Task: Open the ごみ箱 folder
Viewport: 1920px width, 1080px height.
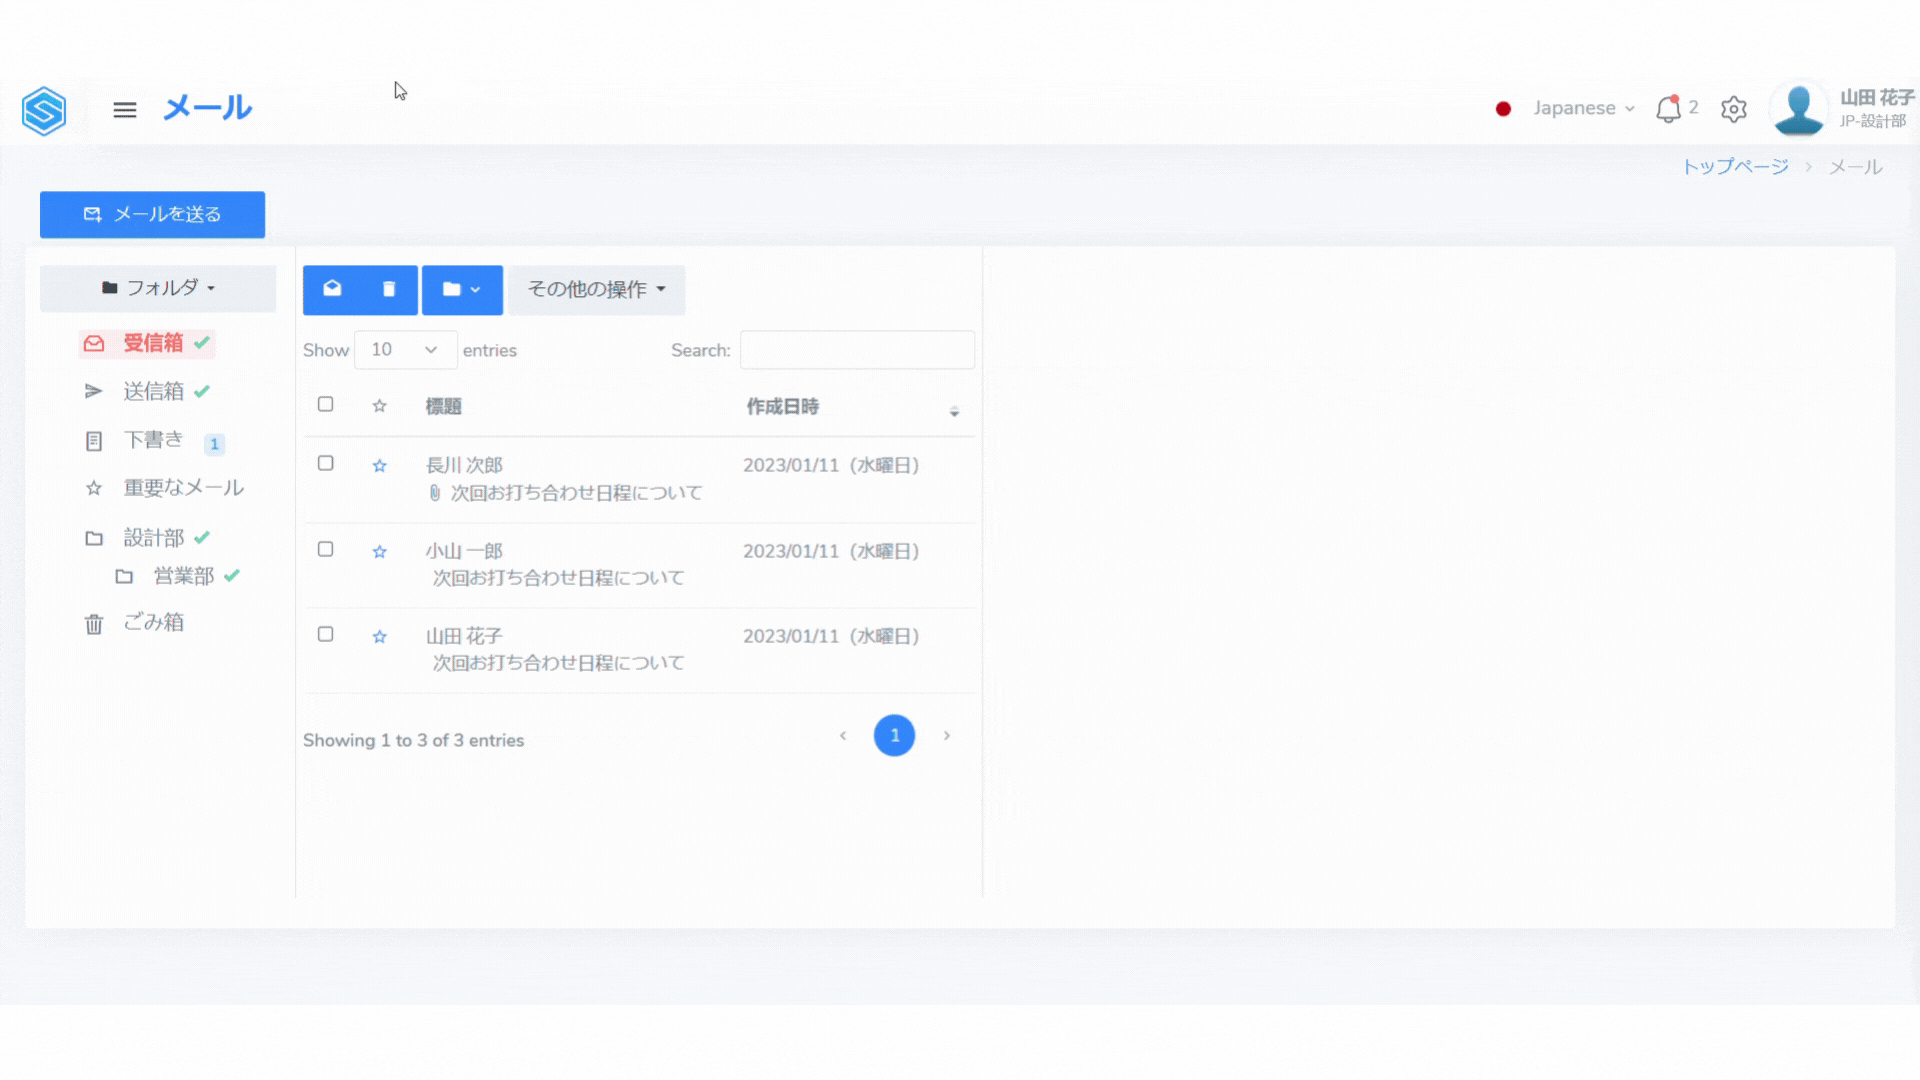Action: coord(153,622)
